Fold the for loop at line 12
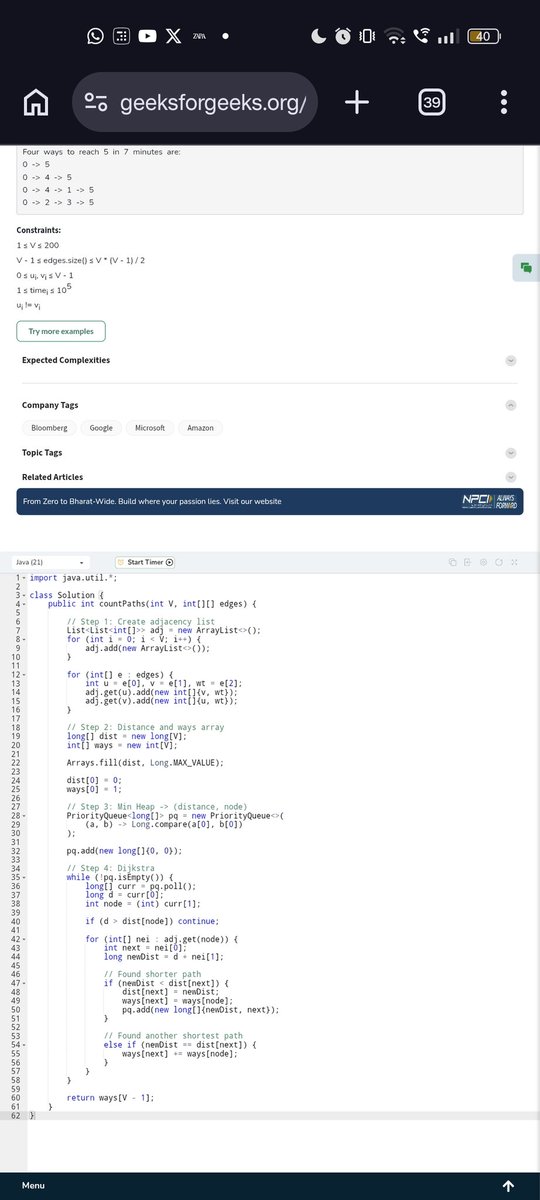The width and height of the screenshot is (540, 1200). pyautogui.click(x=23, y=674)
